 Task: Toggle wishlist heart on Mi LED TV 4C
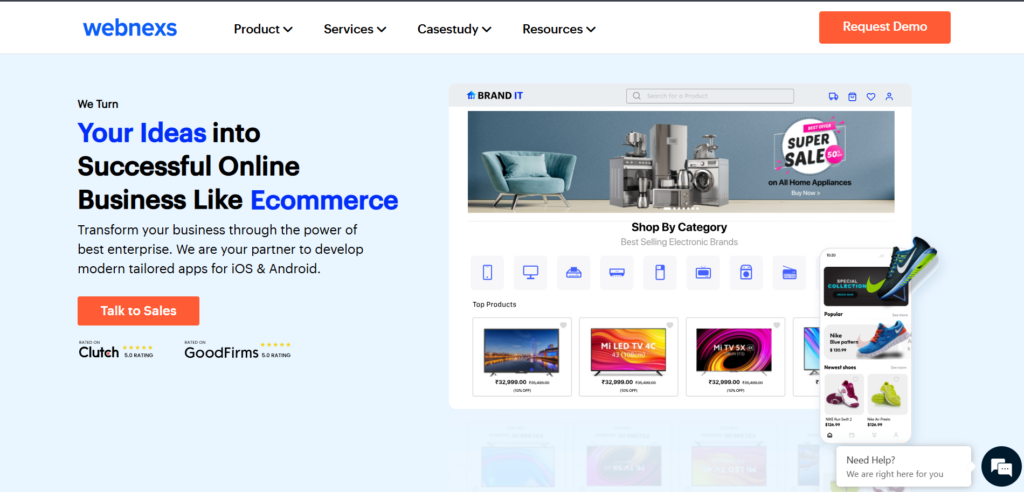pyautogui.click(x=669, y=325)
